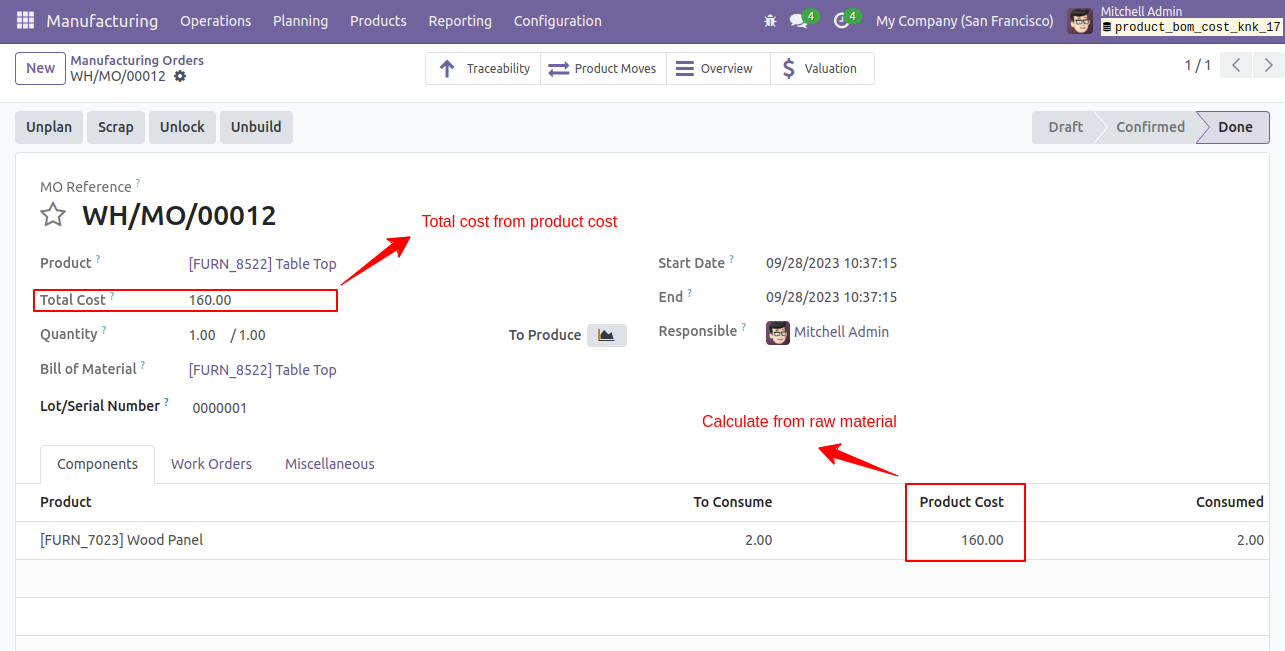1285x651 pixels.
Task: Open the Wood Panel component row
Action: pyautogui.click(x=642, y=540)
